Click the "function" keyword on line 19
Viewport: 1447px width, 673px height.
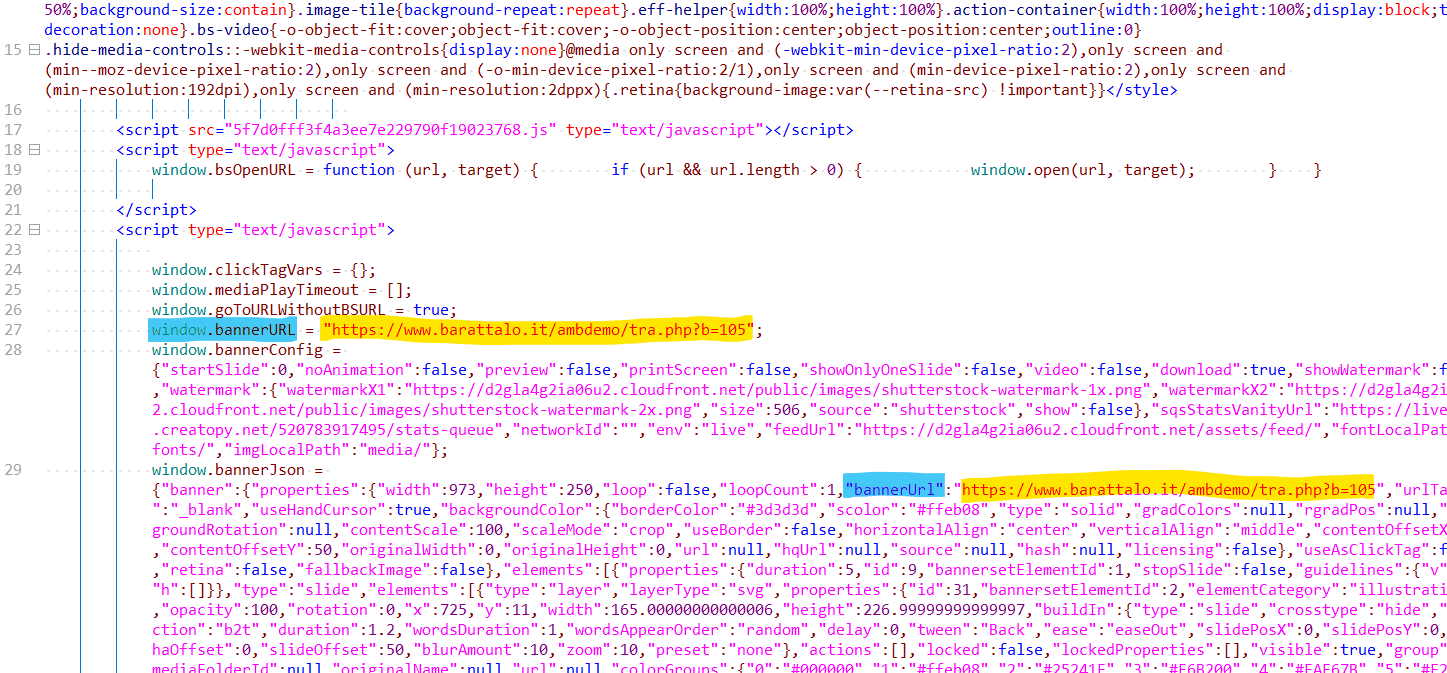click(359, 170)
